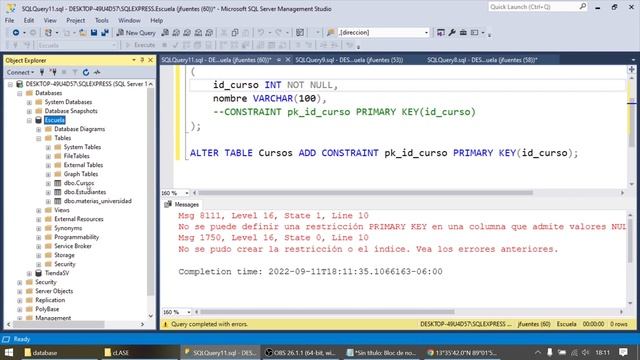Click the 'Msg 8111, Level 16' error line
This screenshot has width=640, height=360.
point(273,216)
